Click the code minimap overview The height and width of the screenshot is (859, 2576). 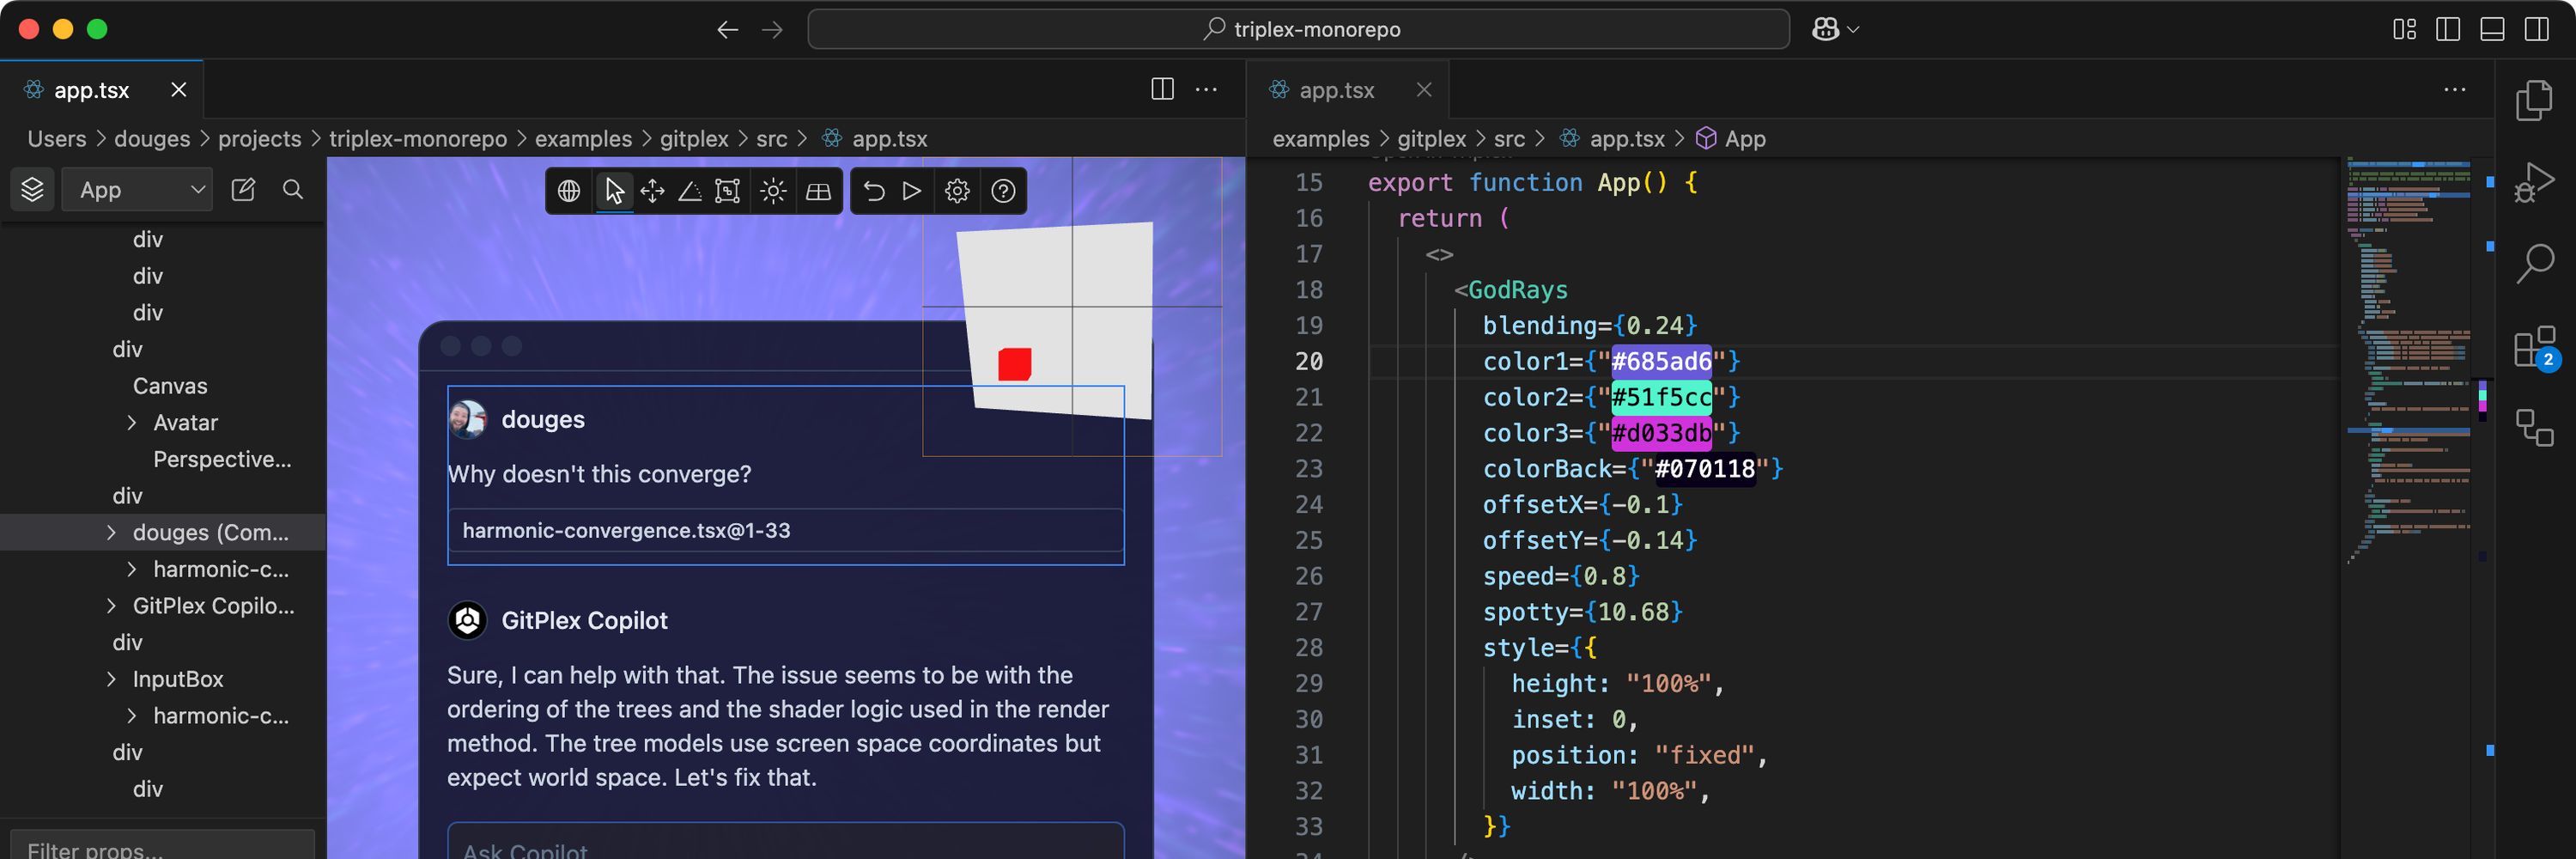pos(2409,360)
